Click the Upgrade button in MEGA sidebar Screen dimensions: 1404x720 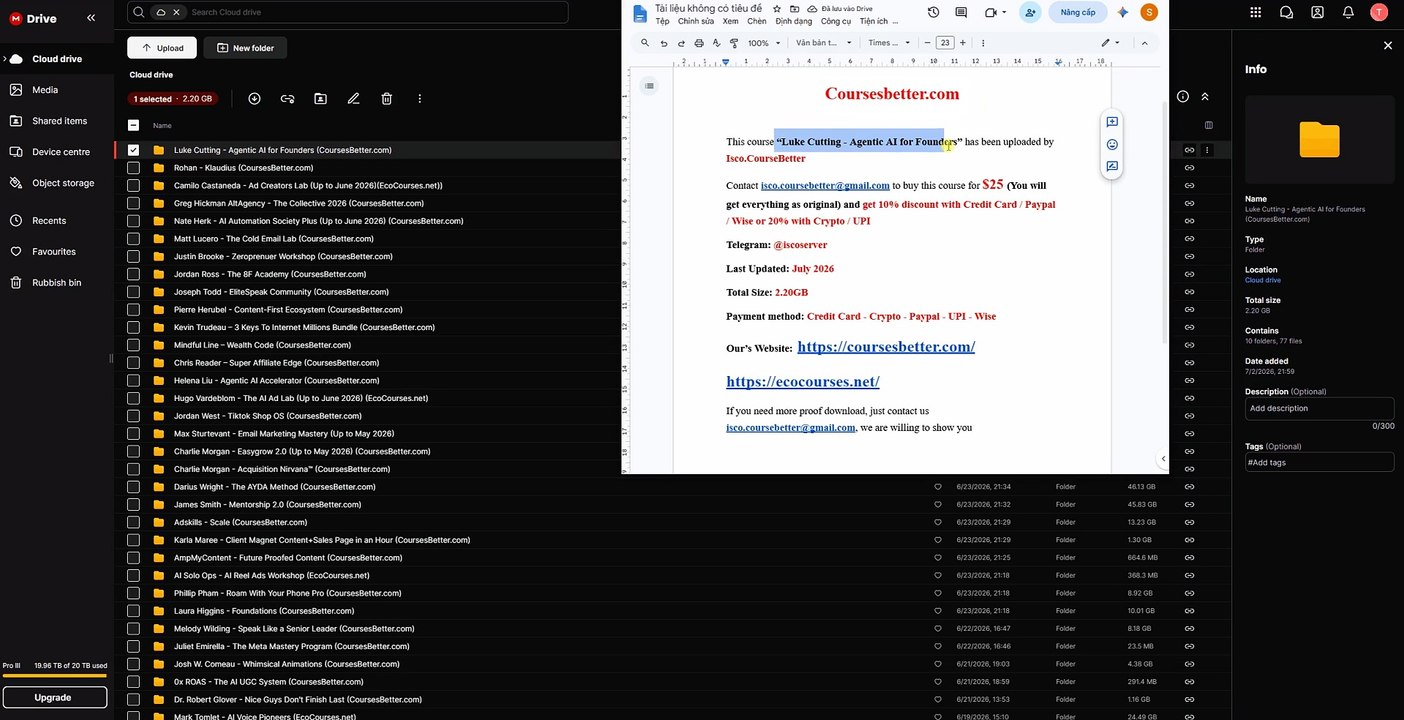click(53, 697)
